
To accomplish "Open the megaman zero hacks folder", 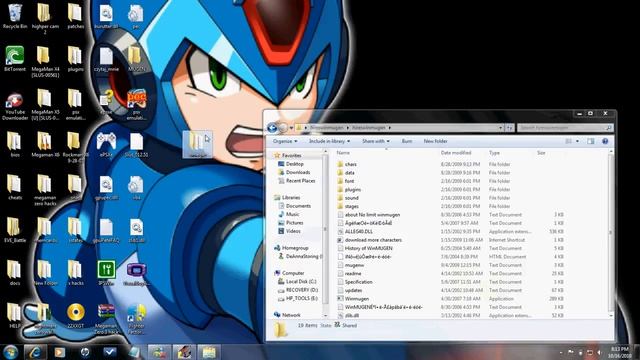I will 45,190.
